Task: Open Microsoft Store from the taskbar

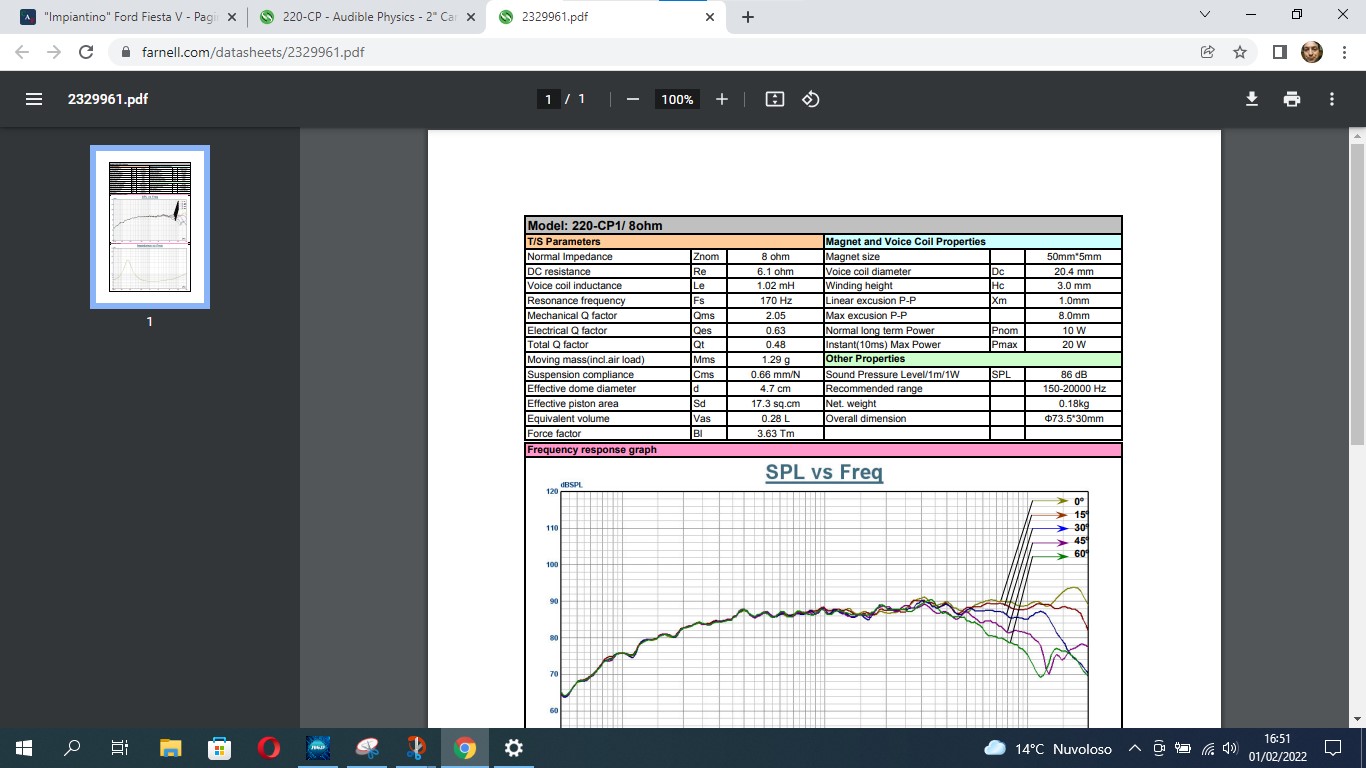Action: (220, 747)
